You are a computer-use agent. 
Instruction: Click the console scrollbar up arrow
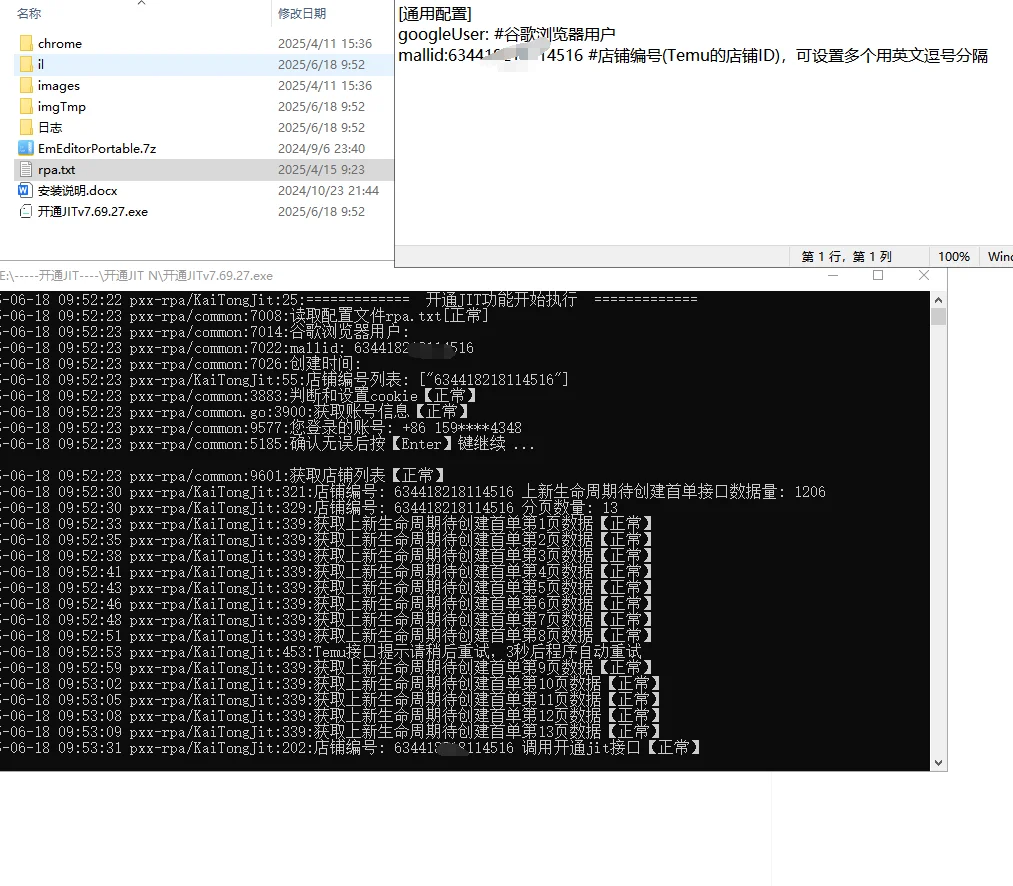tap(939, 300)
